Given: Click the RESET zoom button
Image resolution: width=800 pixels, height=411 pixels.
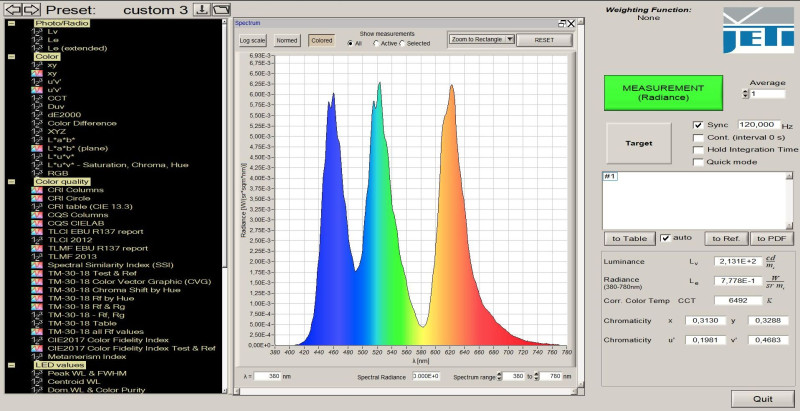Looking at the screenshot, I should pos(544,40).
